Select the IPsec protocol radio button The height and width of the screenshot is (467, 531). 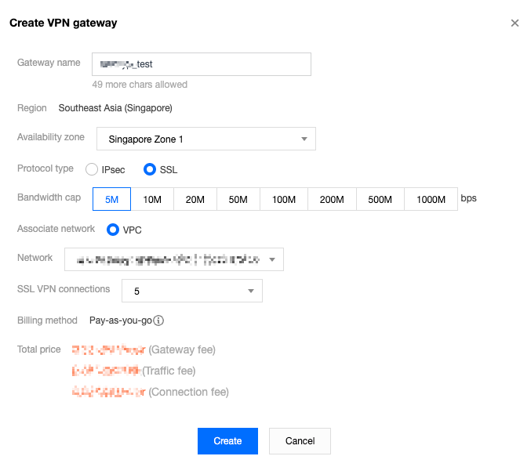91,169
